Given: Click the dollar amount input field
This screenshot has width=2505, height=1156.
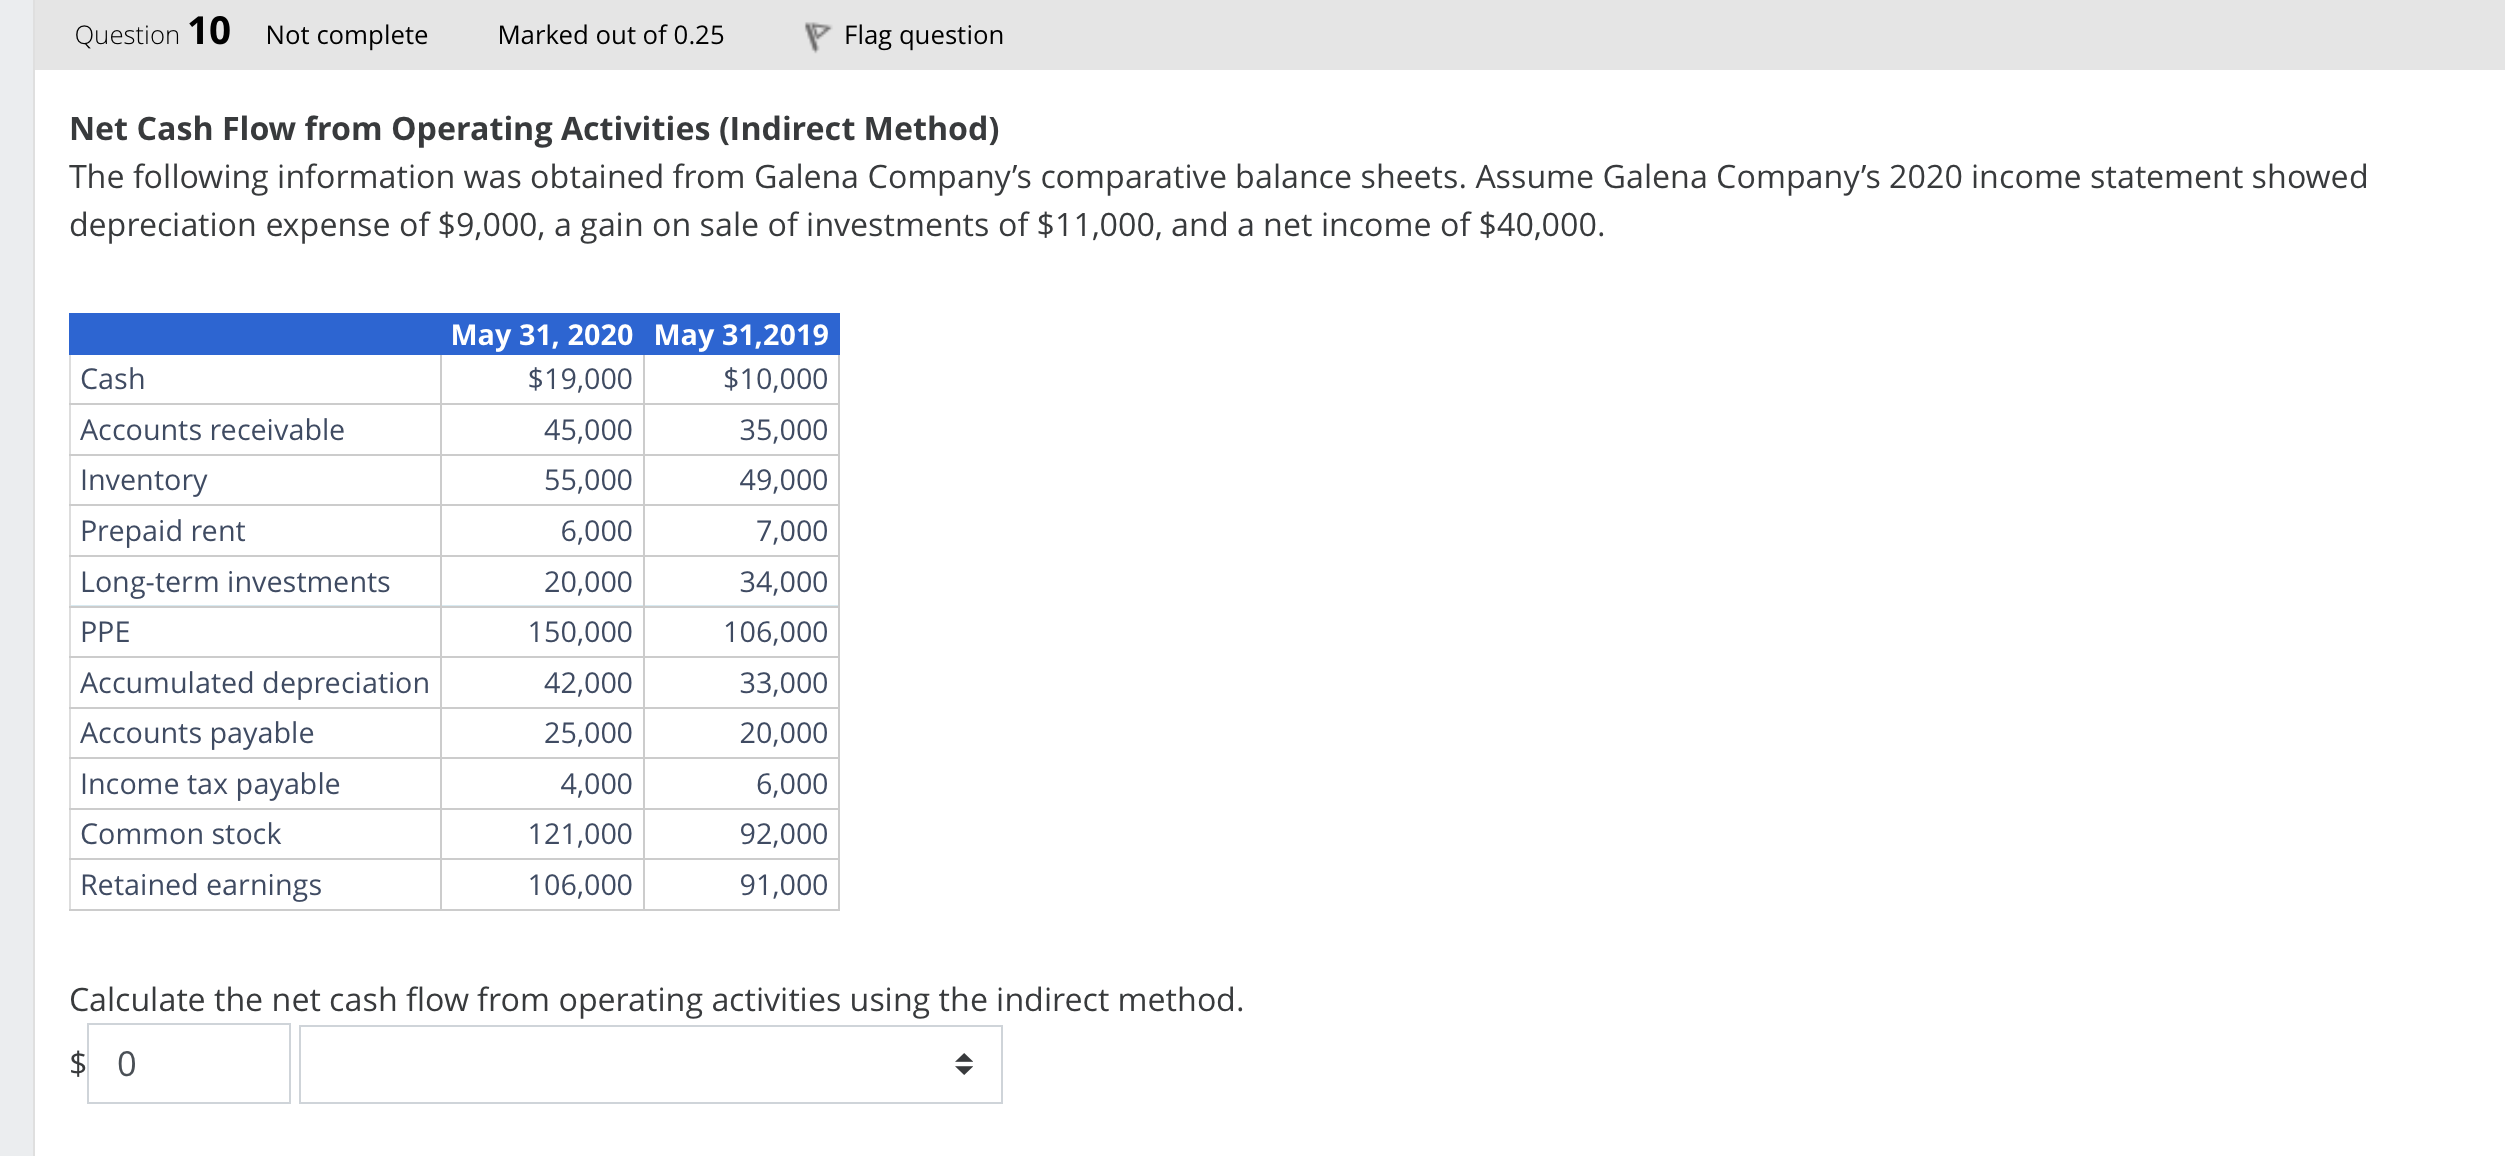Looking at the screenshot, I should tap(188, 1063).
